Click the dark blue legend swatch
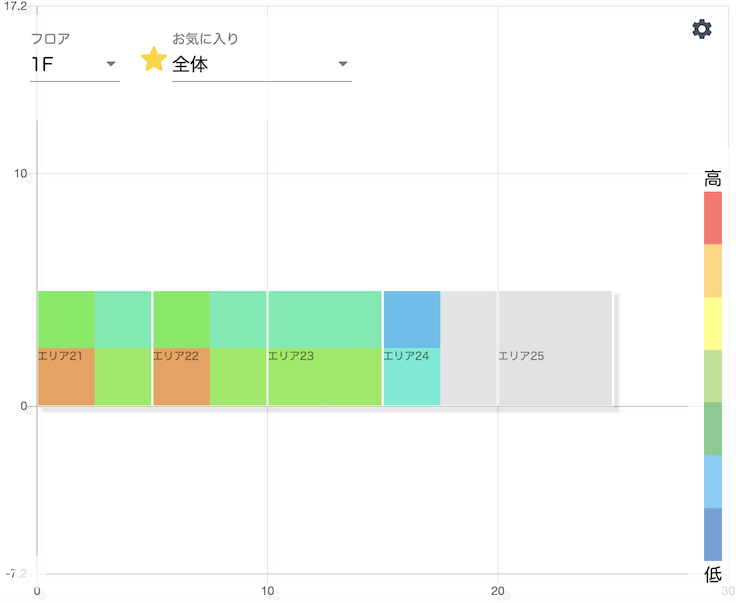This screenshot has width=736, height=603. (x=712, y=534)
